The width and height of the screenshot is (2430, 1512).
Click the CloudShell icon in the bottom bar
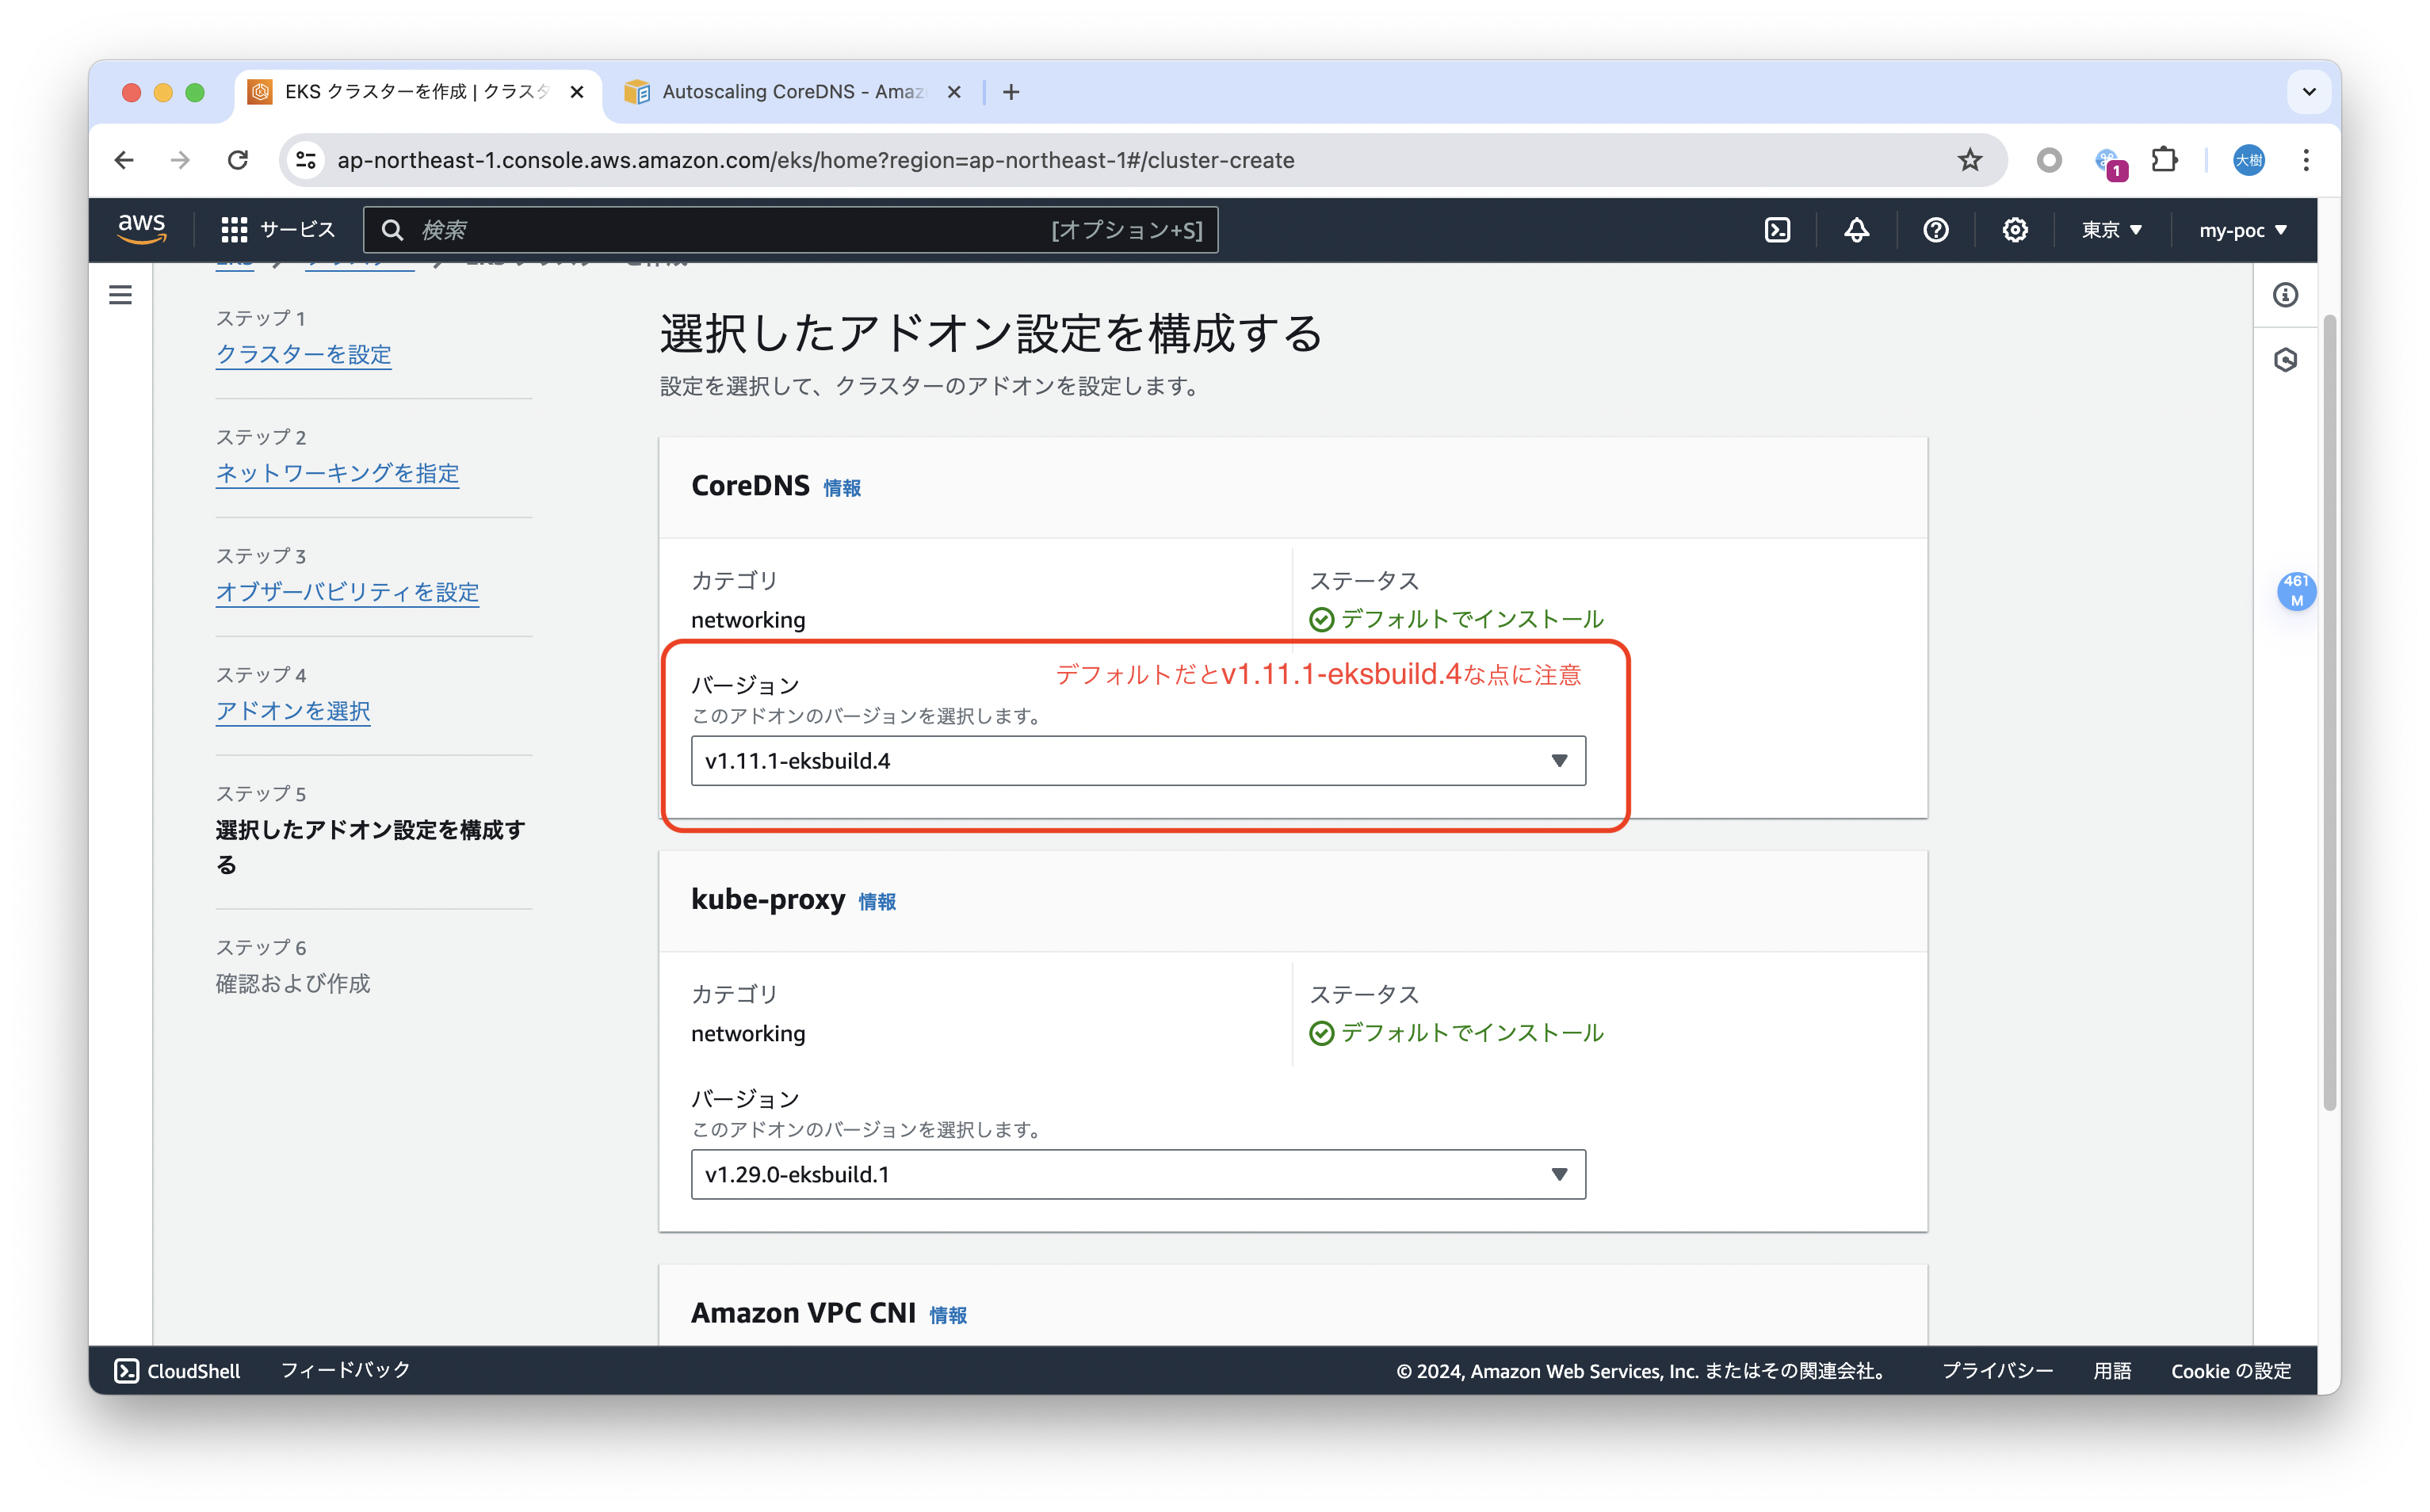[x=128, y=1371]
